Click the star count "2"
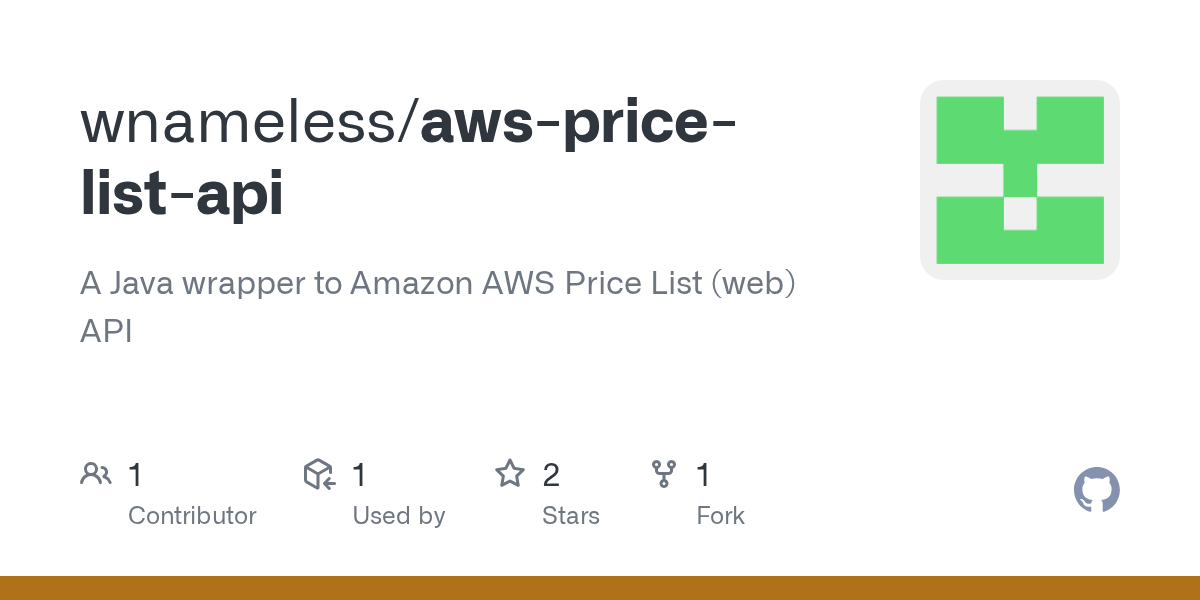The image size is (1200, 600). [x=550, y=475]
